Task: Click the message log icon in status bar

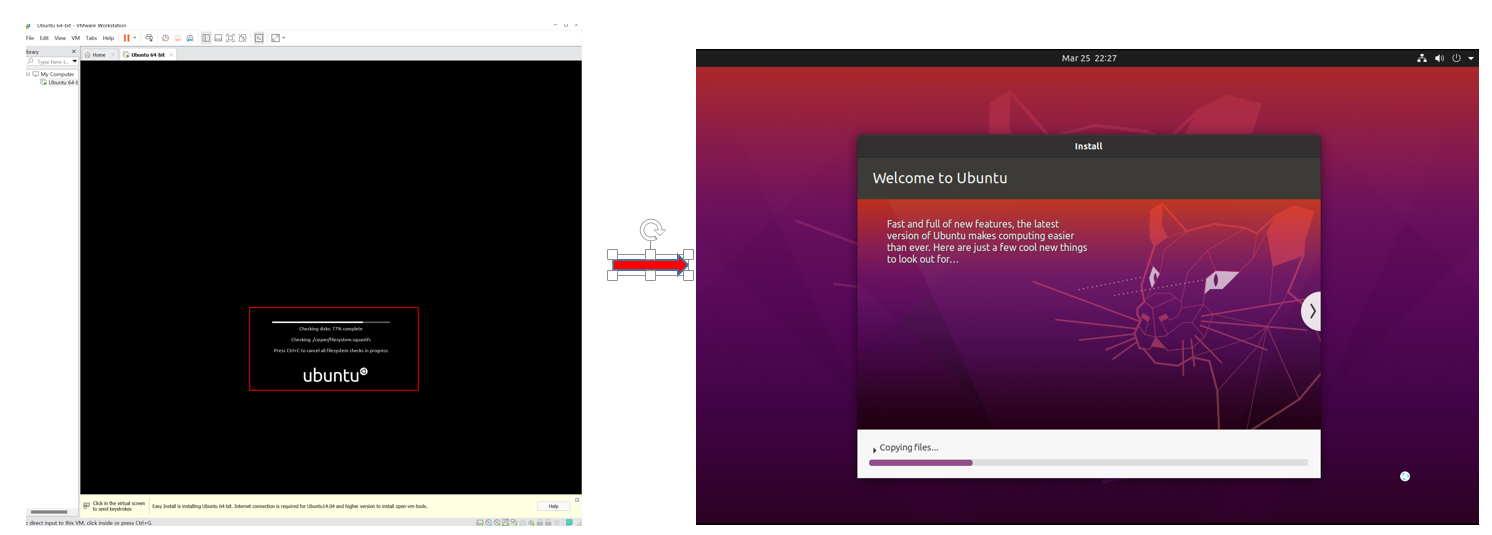Action: coord(569,523)
